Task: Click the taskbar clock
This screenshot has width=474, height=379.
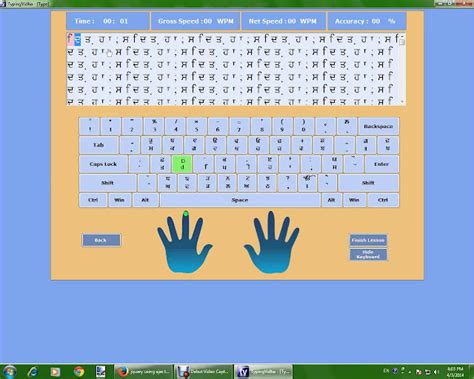Action: coord(456,372)
